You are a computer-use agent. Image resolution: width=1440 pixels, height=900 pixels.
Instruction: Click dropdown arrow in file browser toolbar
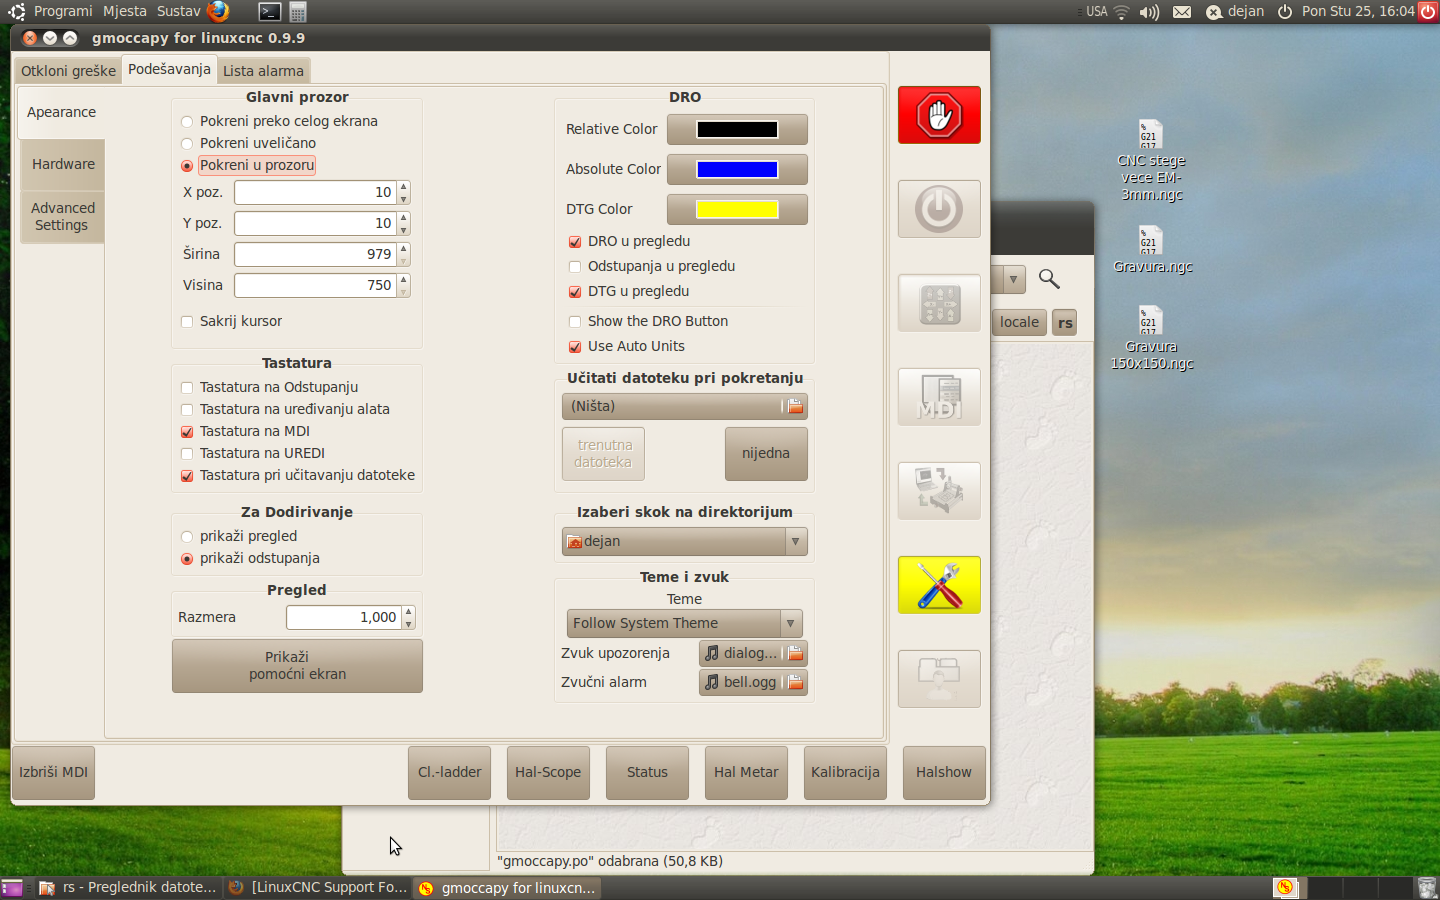tap(1013, 279)
